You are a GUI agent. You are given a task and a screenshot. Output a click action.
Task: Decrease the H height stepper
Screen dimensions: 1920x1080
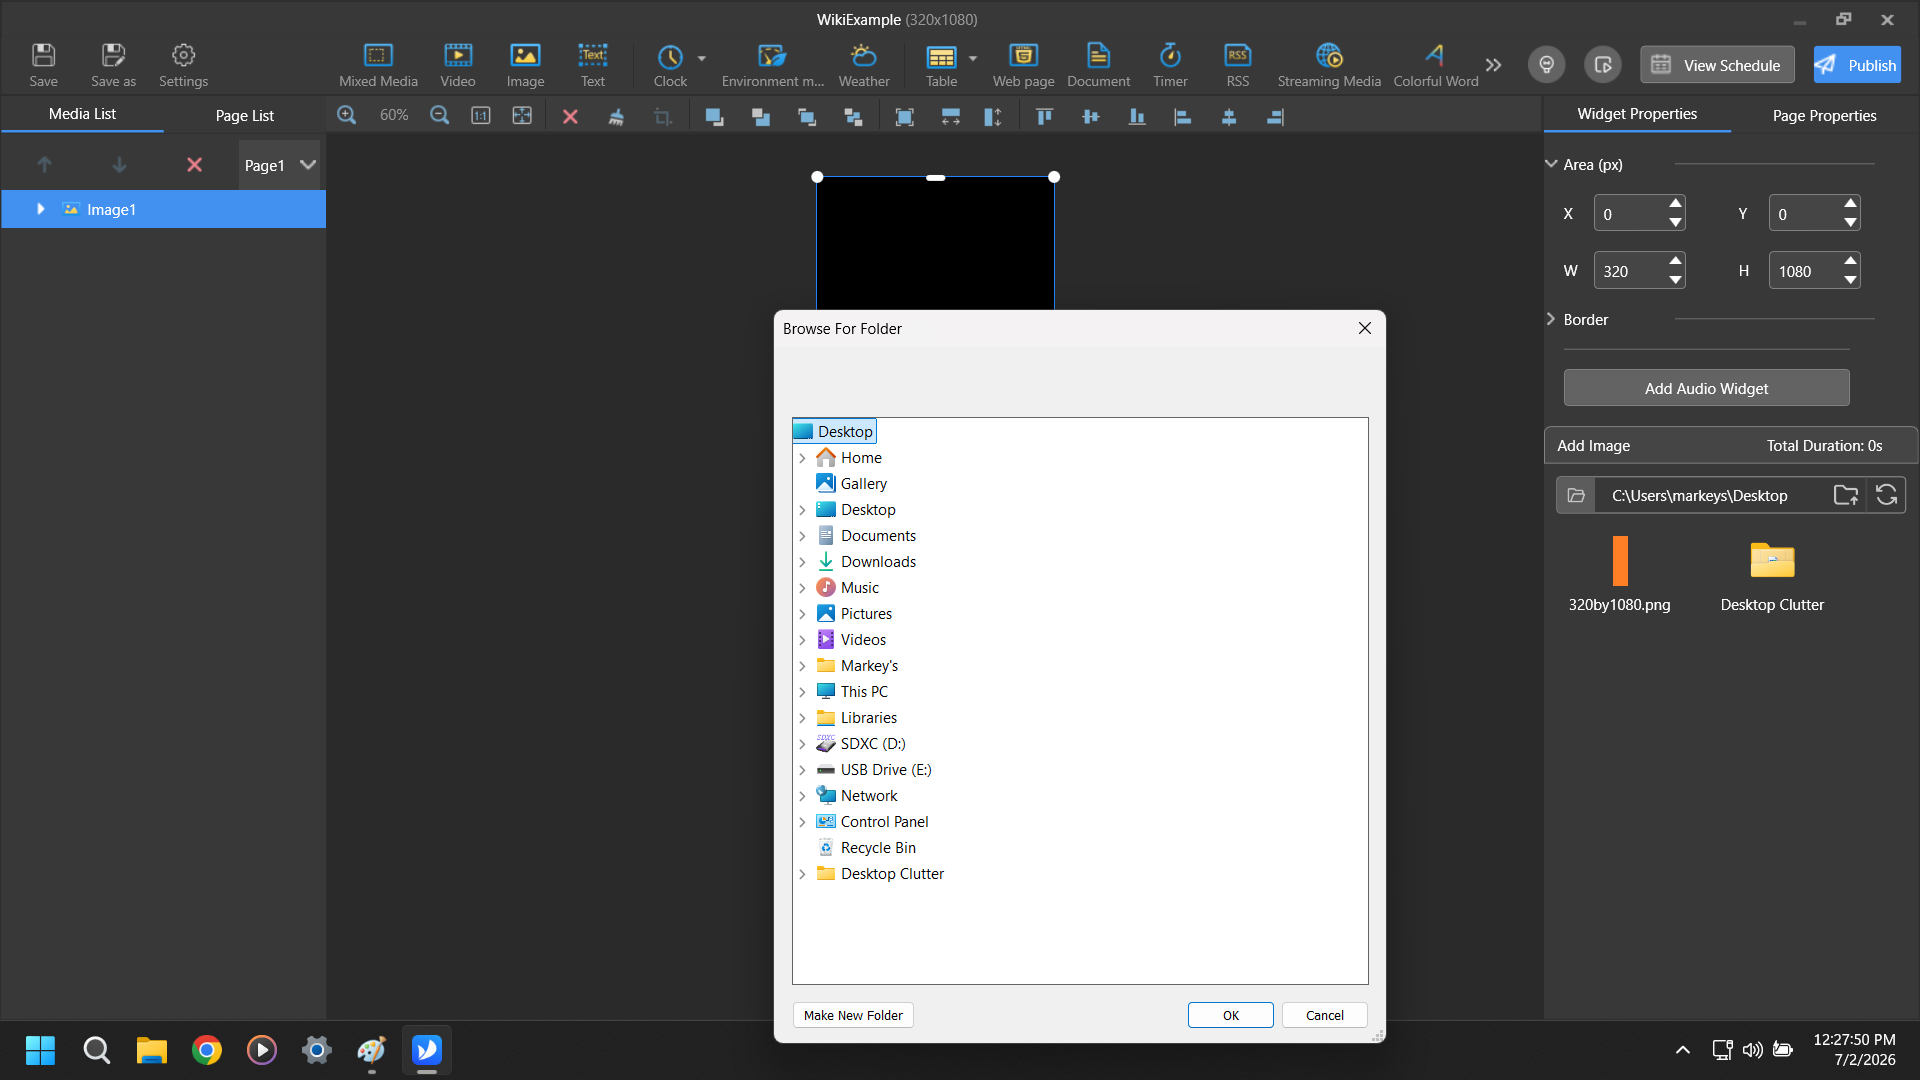point(1850,280)
